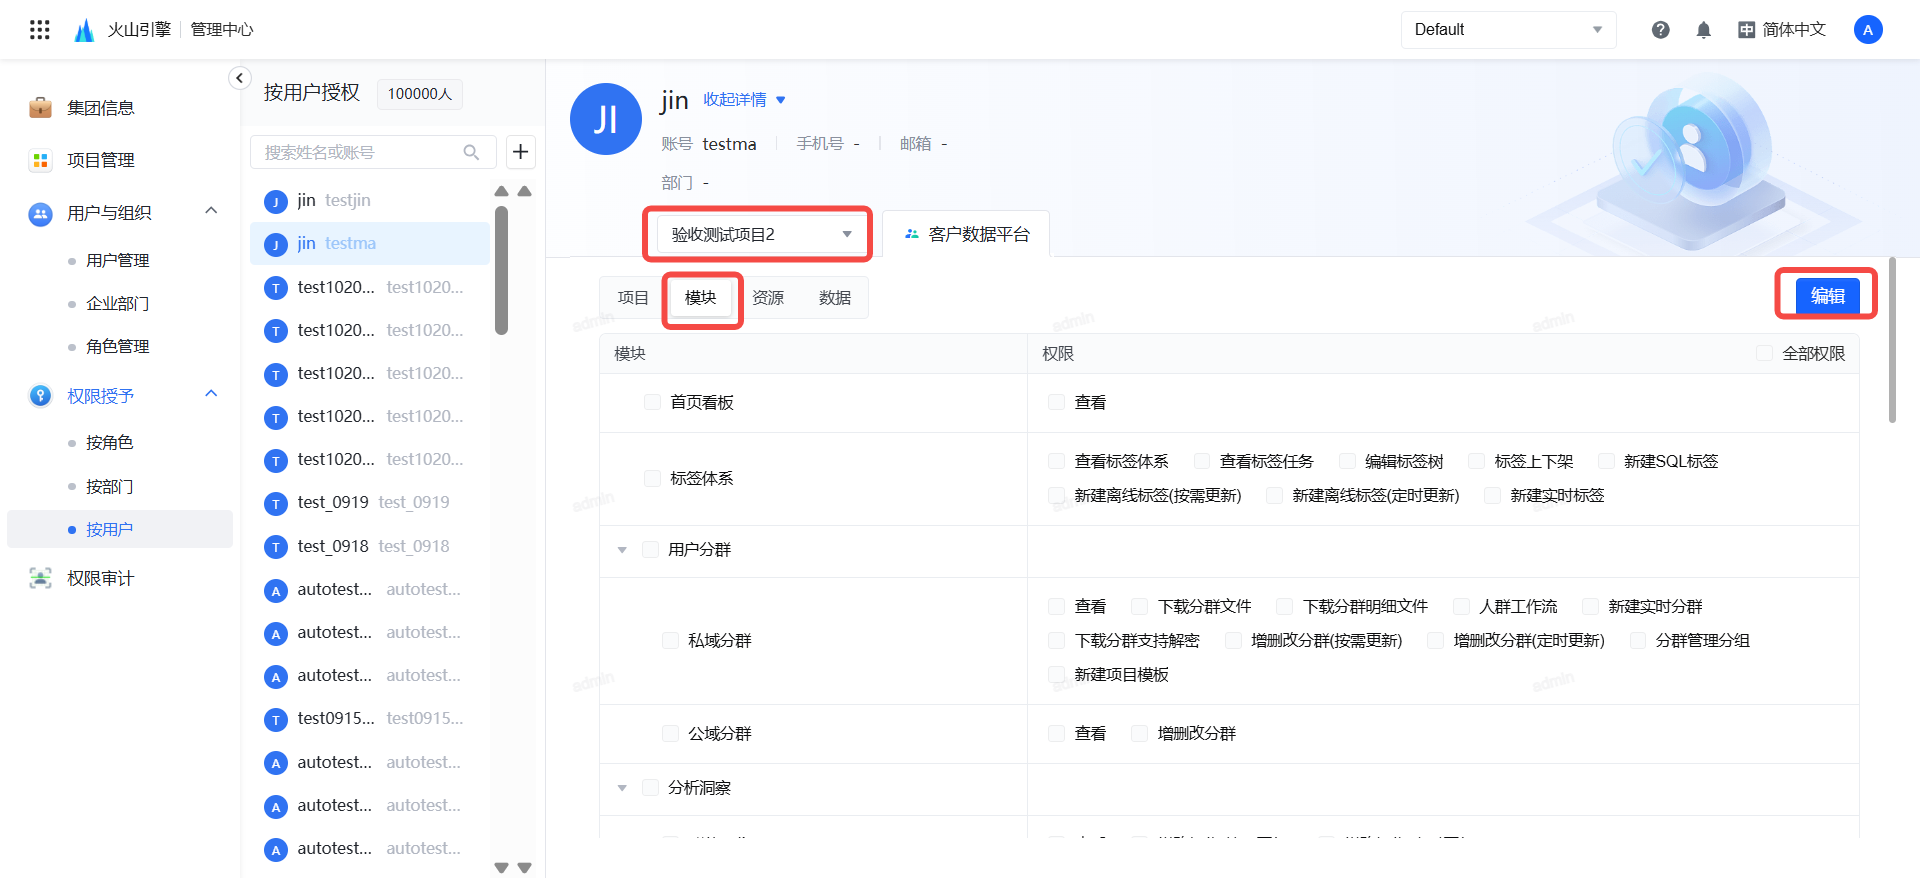Collapse the sidebar with the arrow icon

(239, 78)
